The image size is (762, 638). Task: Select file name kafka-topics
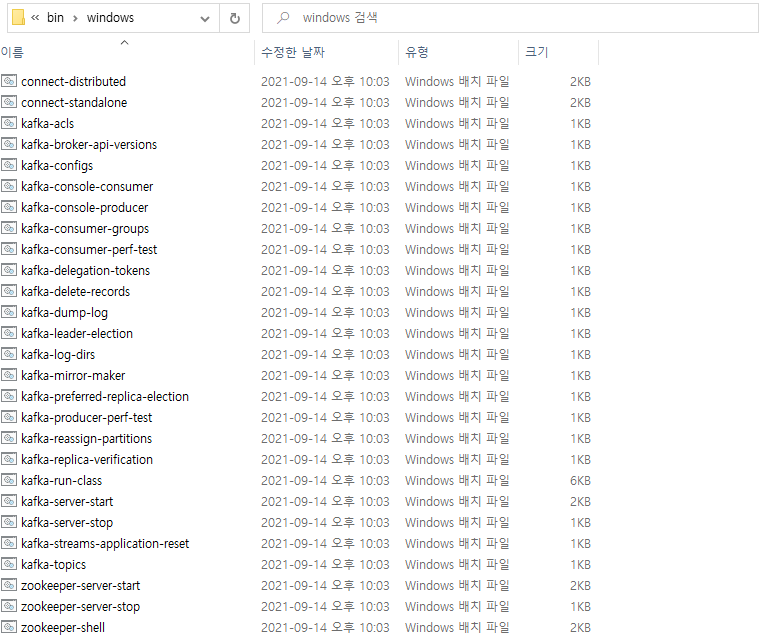tap(53, 564)
